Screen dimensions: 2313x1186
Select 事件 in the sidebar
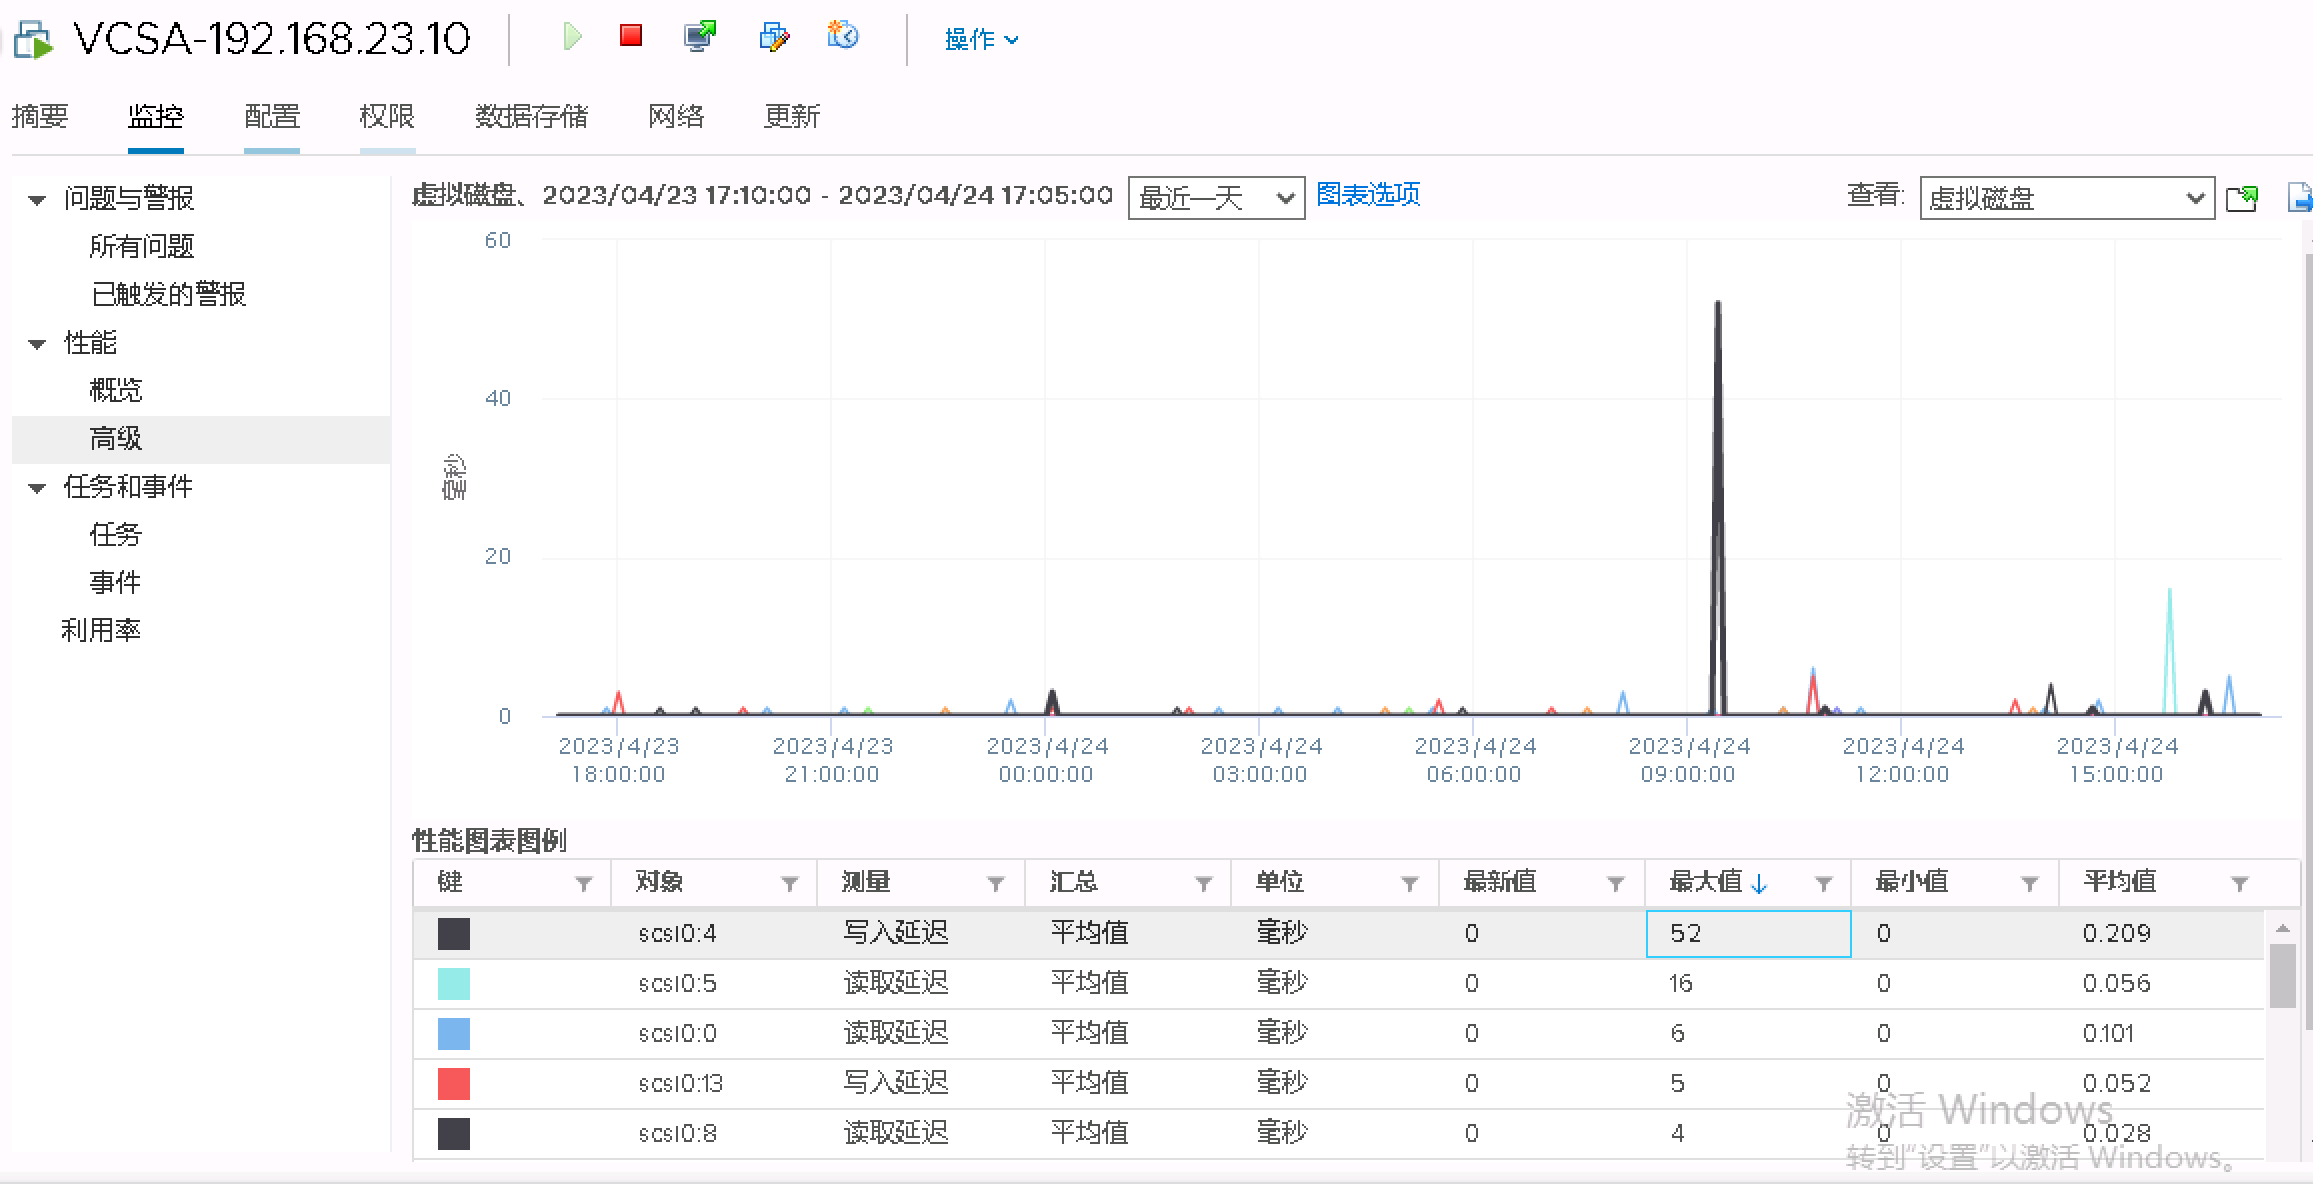pyautogui.click(x=116, y=582)
